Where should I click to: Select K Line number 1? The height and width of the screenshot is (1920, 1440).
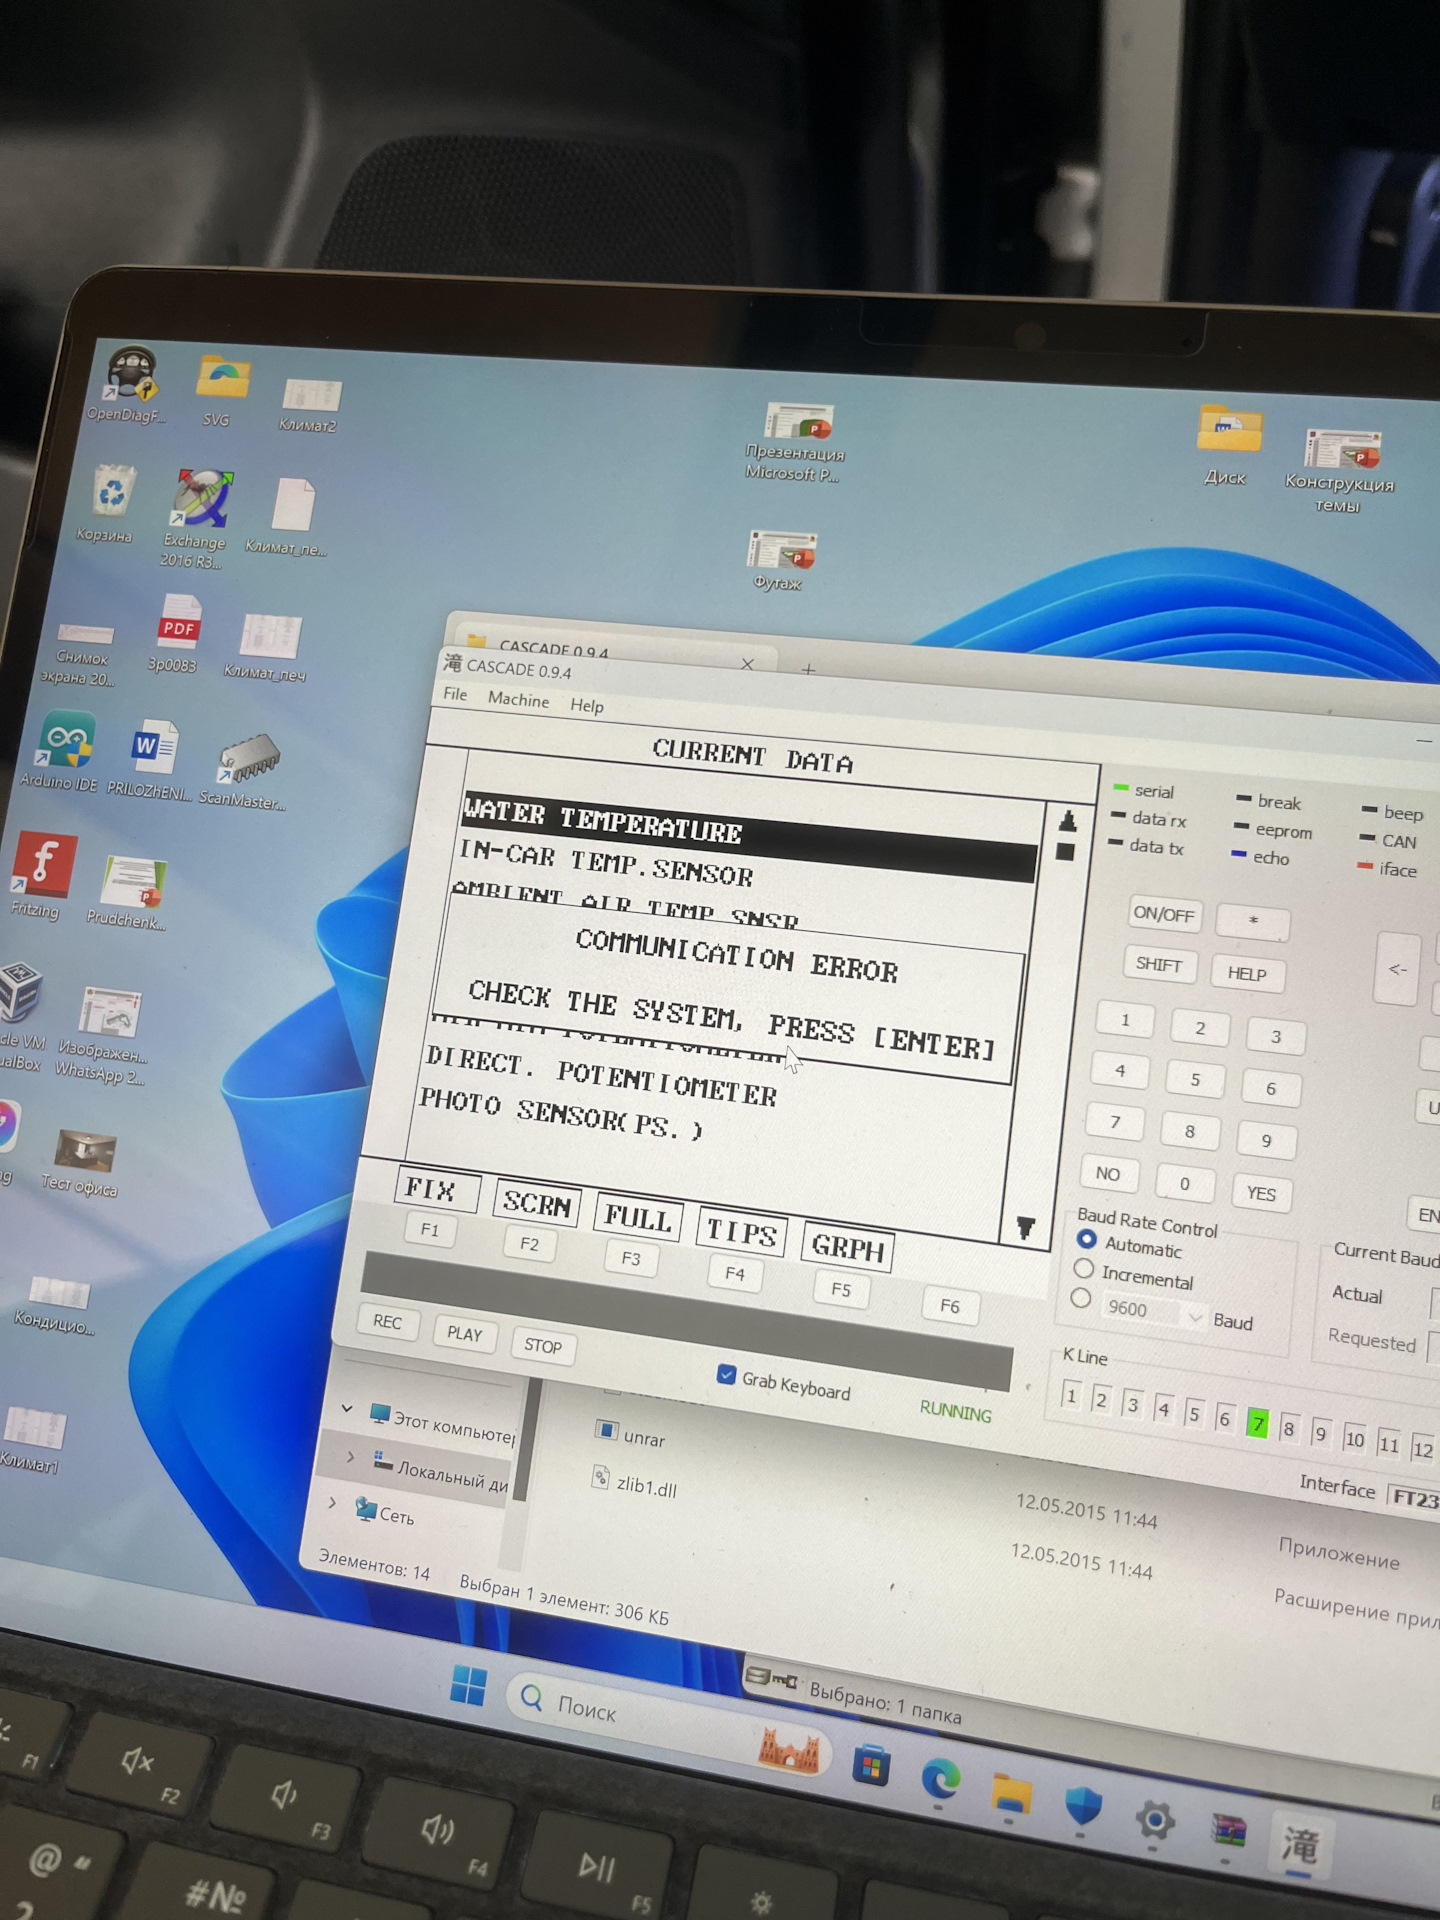[1070, 1396]
